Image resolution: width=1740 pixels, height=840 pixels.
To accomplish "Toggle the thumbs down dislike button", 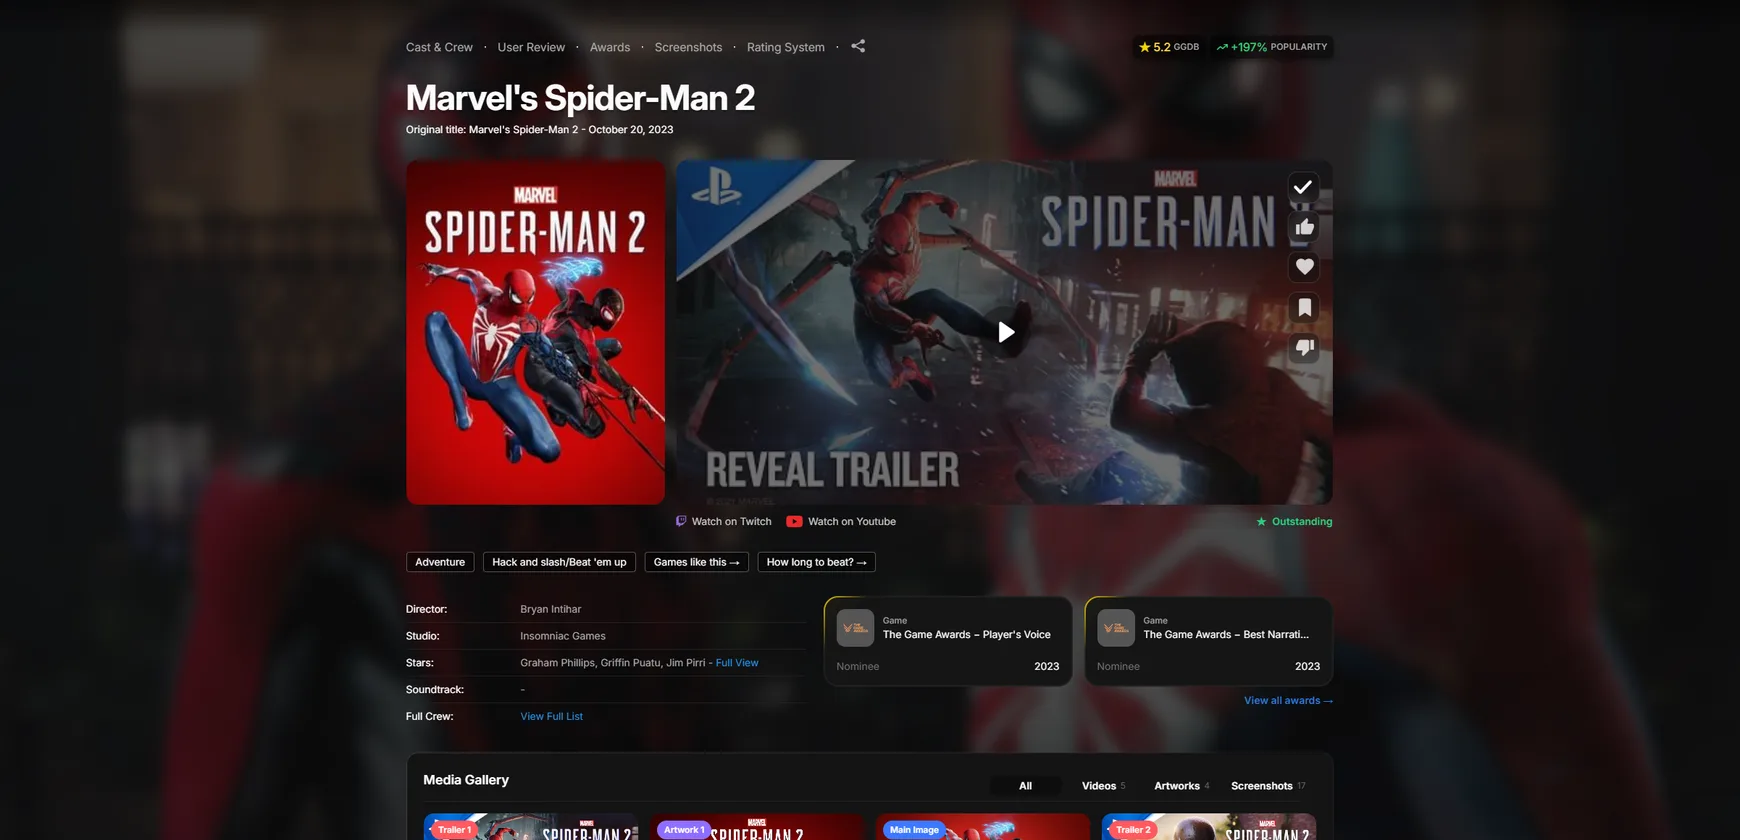I will 1304,348.
